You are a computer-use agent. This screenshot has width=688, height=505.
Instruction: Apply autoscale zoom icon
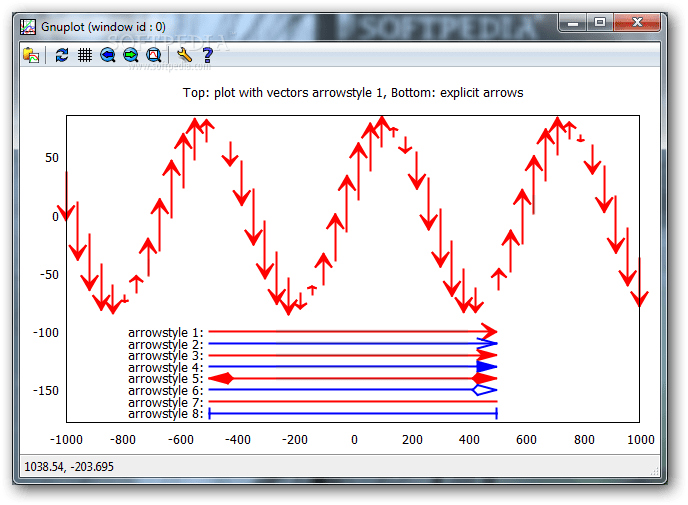[154, 55]
